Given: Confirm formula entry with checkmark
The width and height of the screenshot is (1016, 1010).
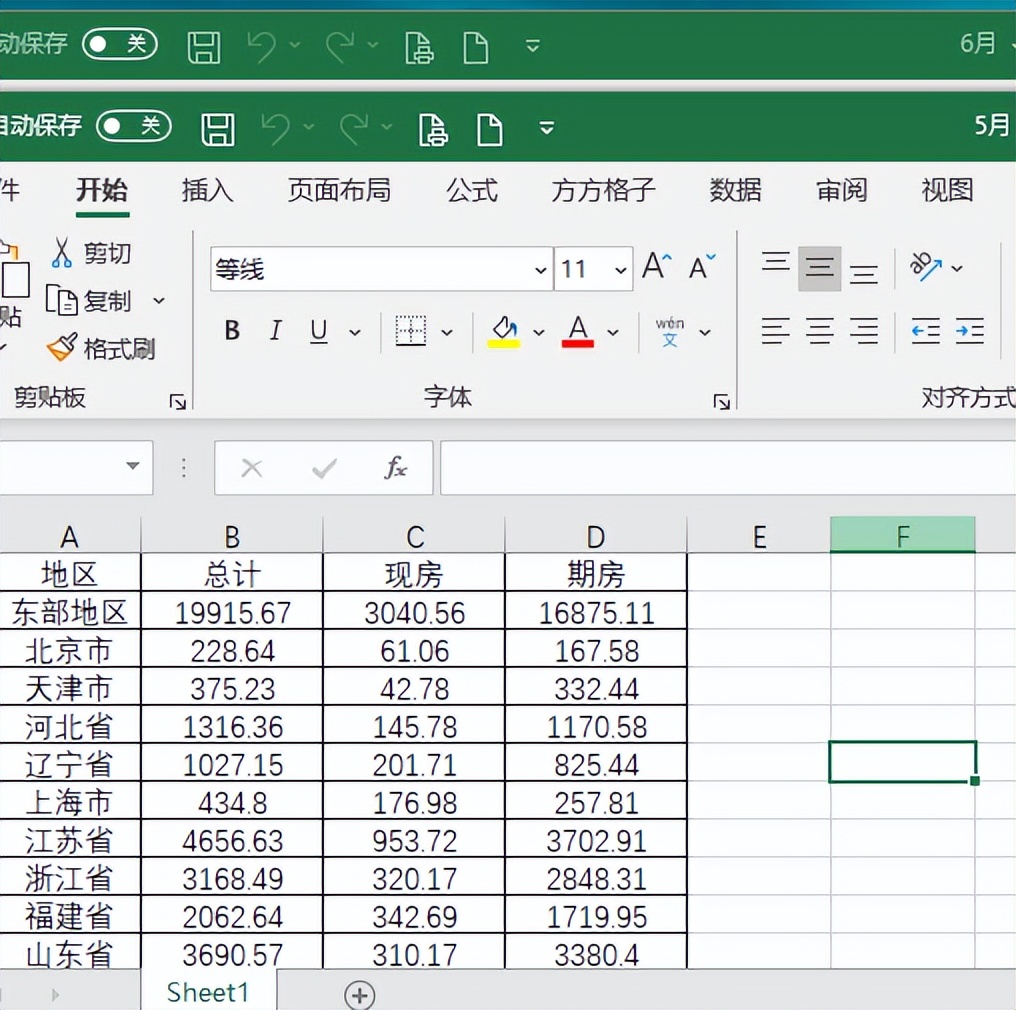Looking at the screenshot, I should tap(324, 468).
